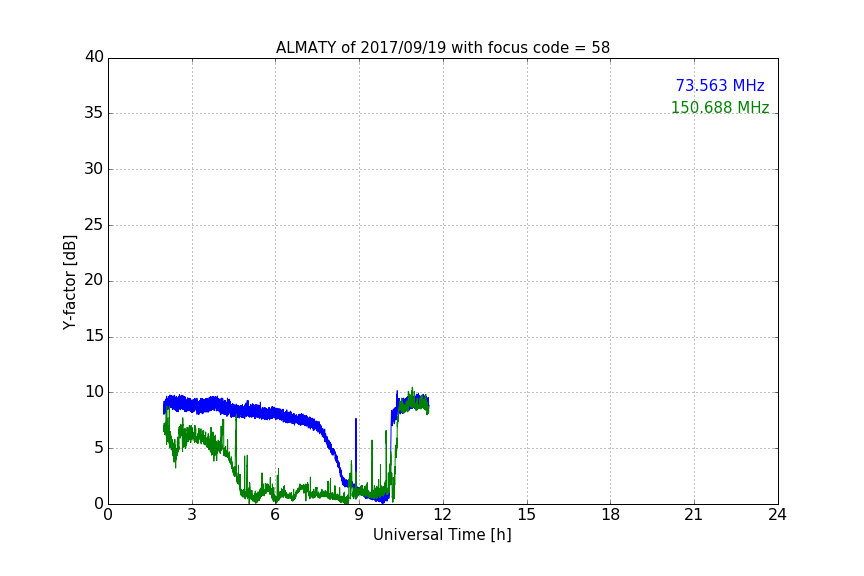The height and width of the screenshot is (576, 864).
Task: Click the x-axis tick label '18'
Action: pyautogui.click(x=611, y=515)
